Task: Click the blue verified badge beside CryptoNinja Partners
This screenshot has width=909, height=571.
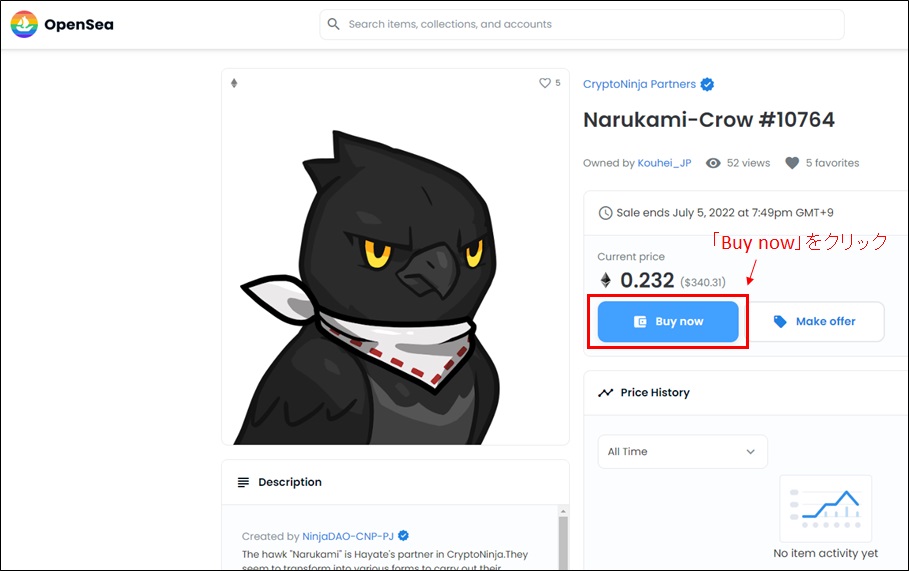Action: [x=707, y=85]
